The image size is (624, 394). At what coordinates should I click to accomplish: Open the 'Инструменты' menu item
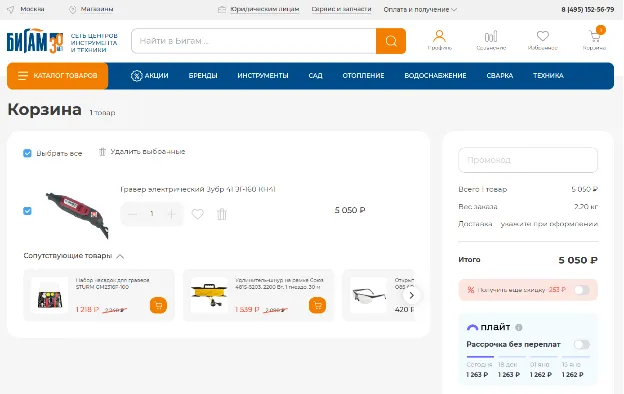point(263,76)
